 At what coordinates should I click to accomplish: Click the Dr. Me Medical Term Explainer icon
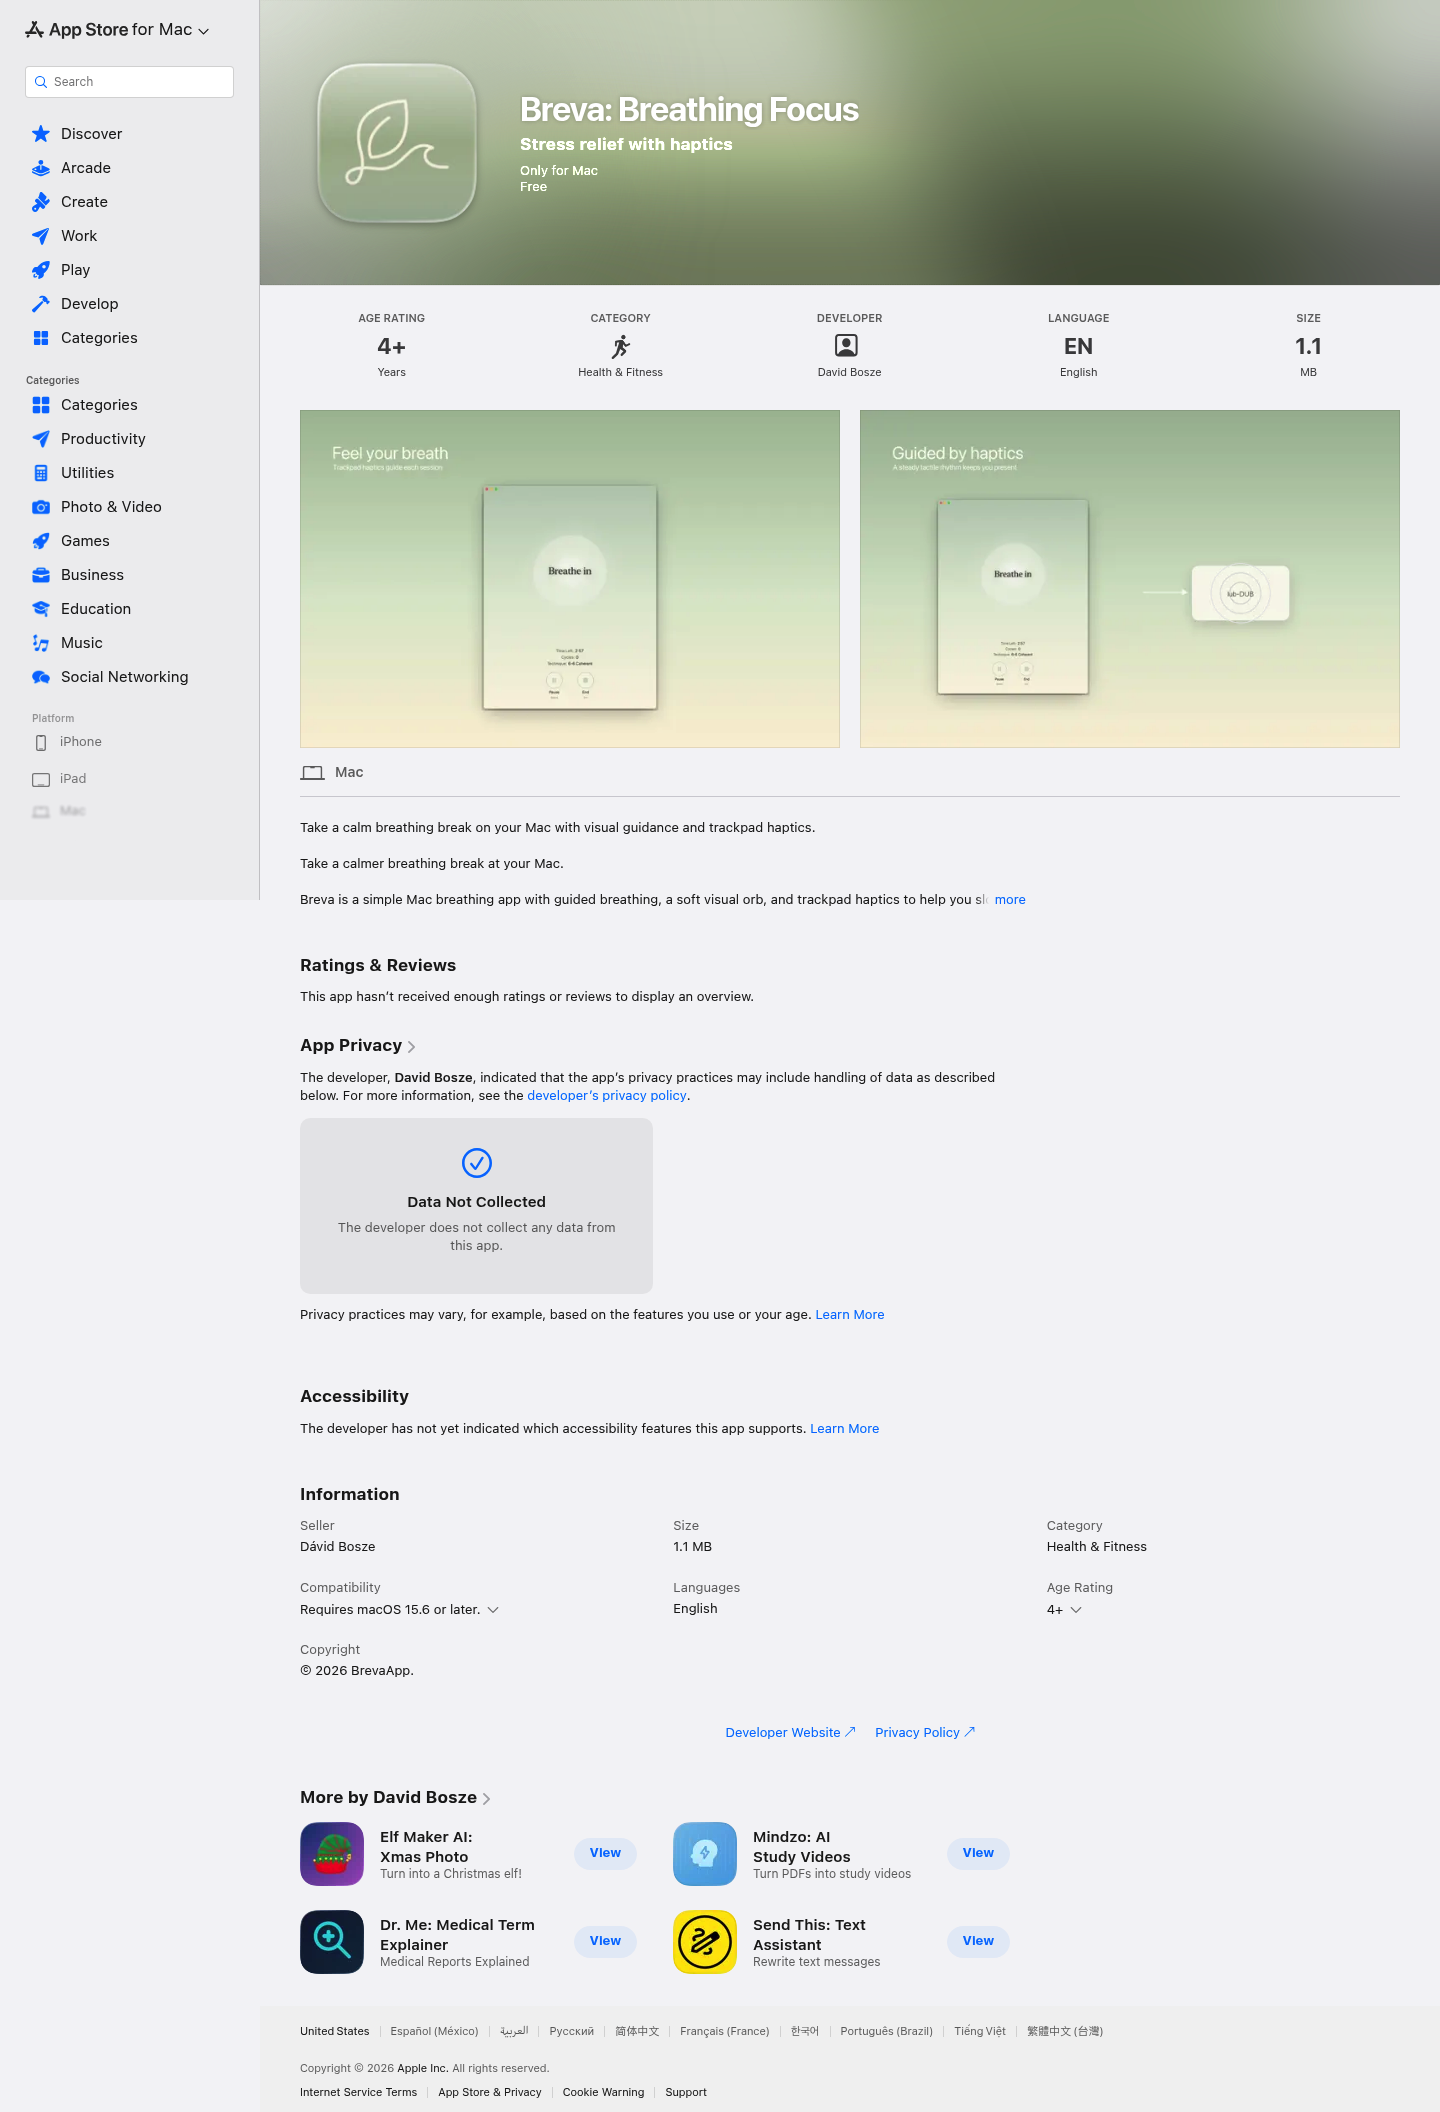pyautogui.click(x=332, y=1942)
